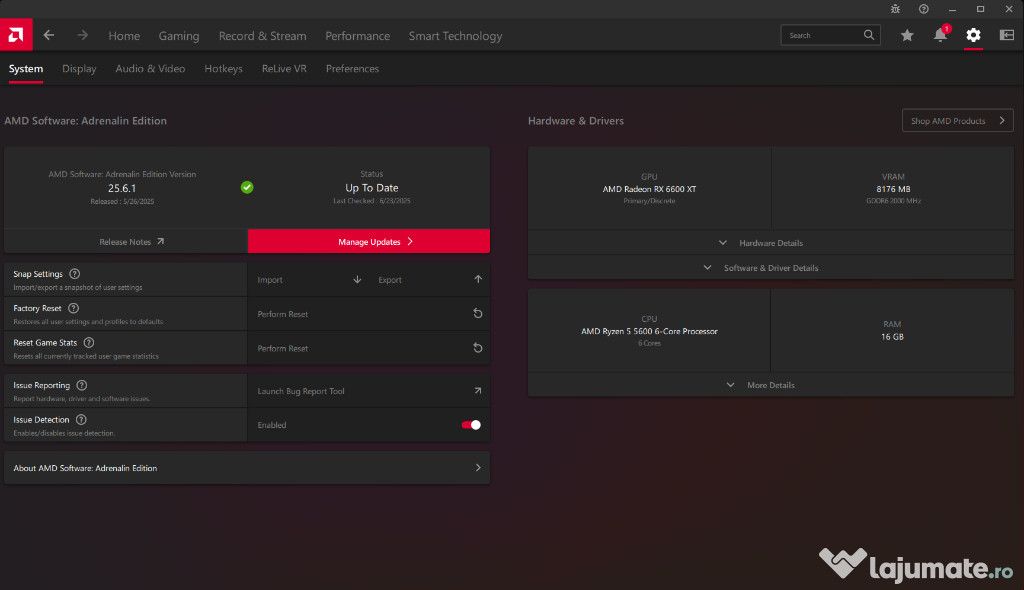
Task: Click the Import down arrow icon
Action: tap(357, 280)
